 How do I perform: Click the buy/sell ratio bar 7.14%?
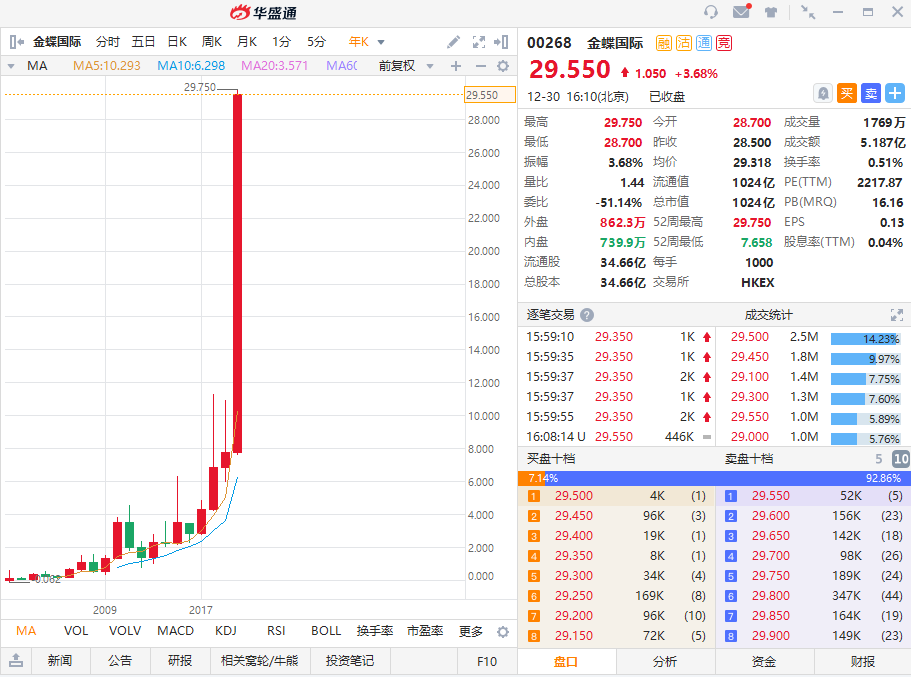tap(714, 478)
